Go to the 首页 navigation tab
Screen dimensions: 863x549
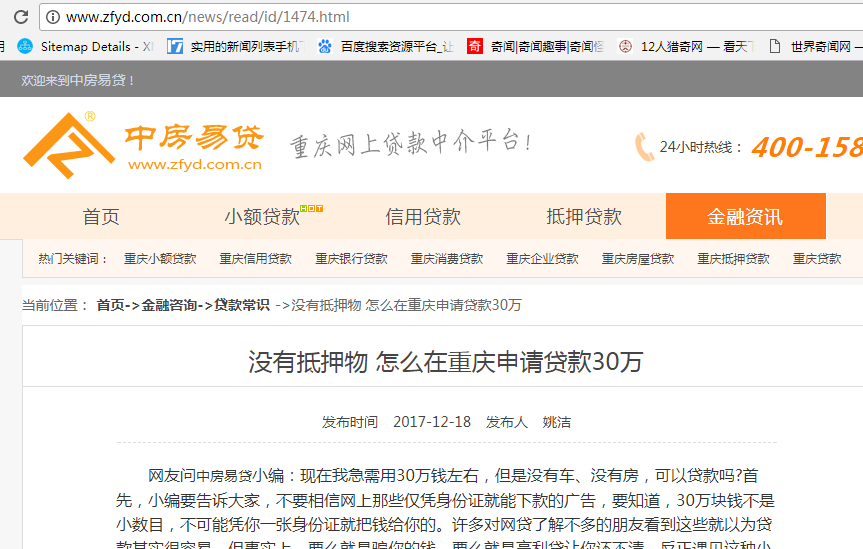pyautogui.click(x=101, y=217)
